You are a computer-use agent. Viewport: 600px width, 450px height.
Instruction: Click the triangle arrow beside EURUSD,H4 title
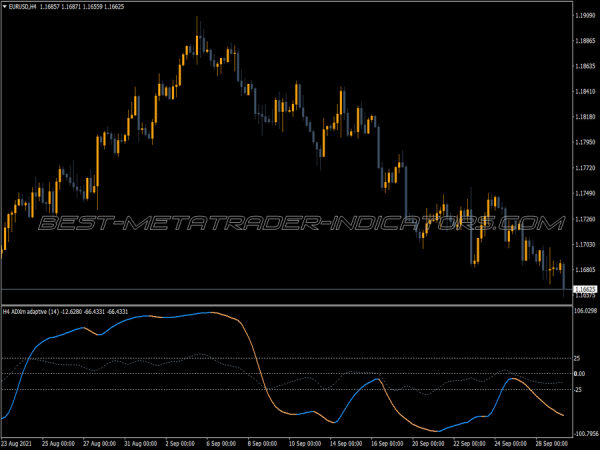click(5, 7)
